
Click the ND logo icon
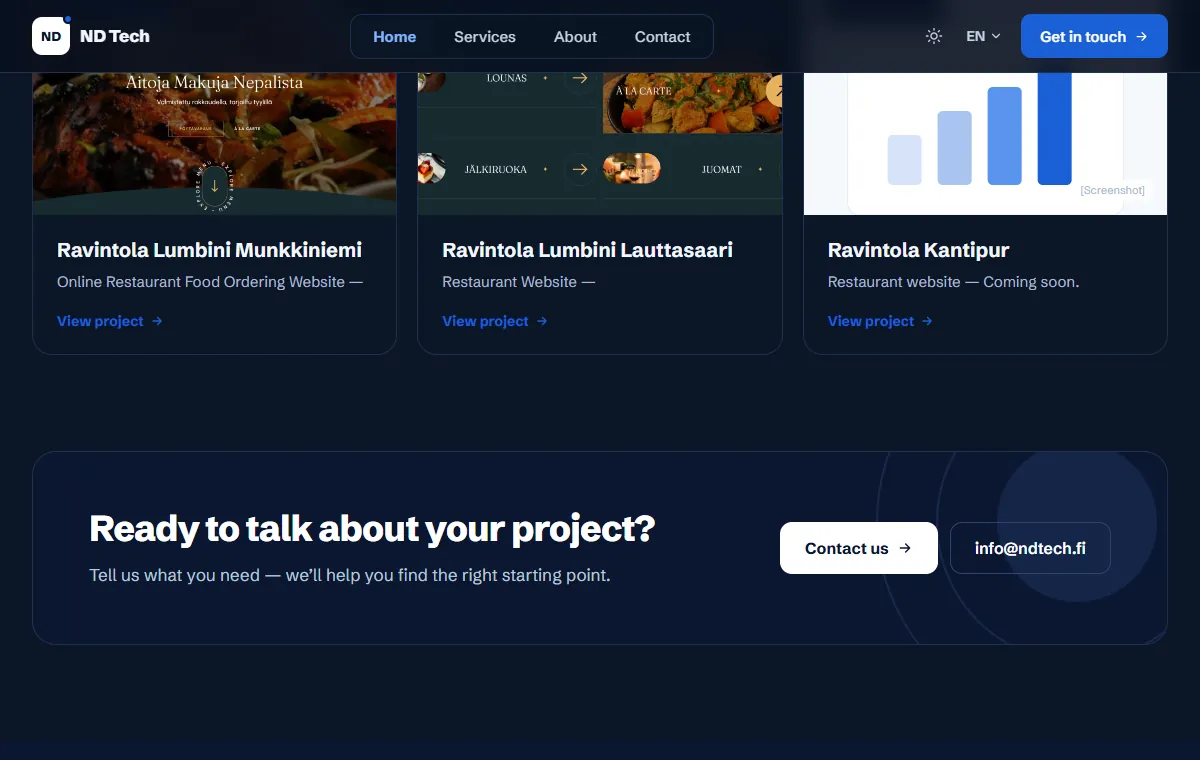[x=51, y=36]
